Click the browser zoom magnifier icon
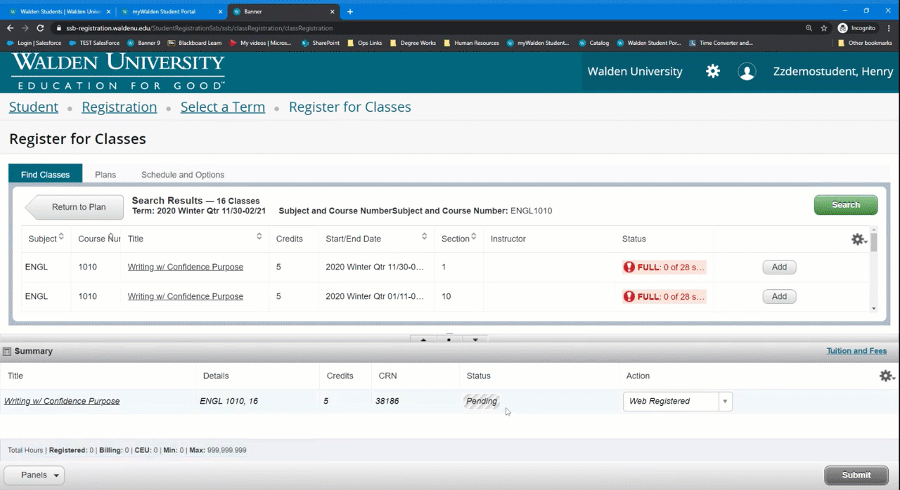Viewport: 900px width, 490px height. 809,28
